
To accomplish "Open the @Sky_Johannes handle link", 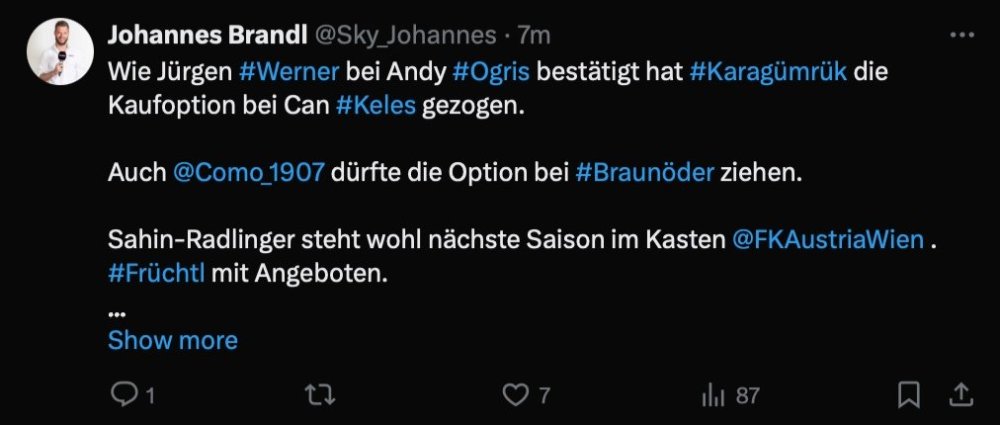I will (x=406, y=36).
